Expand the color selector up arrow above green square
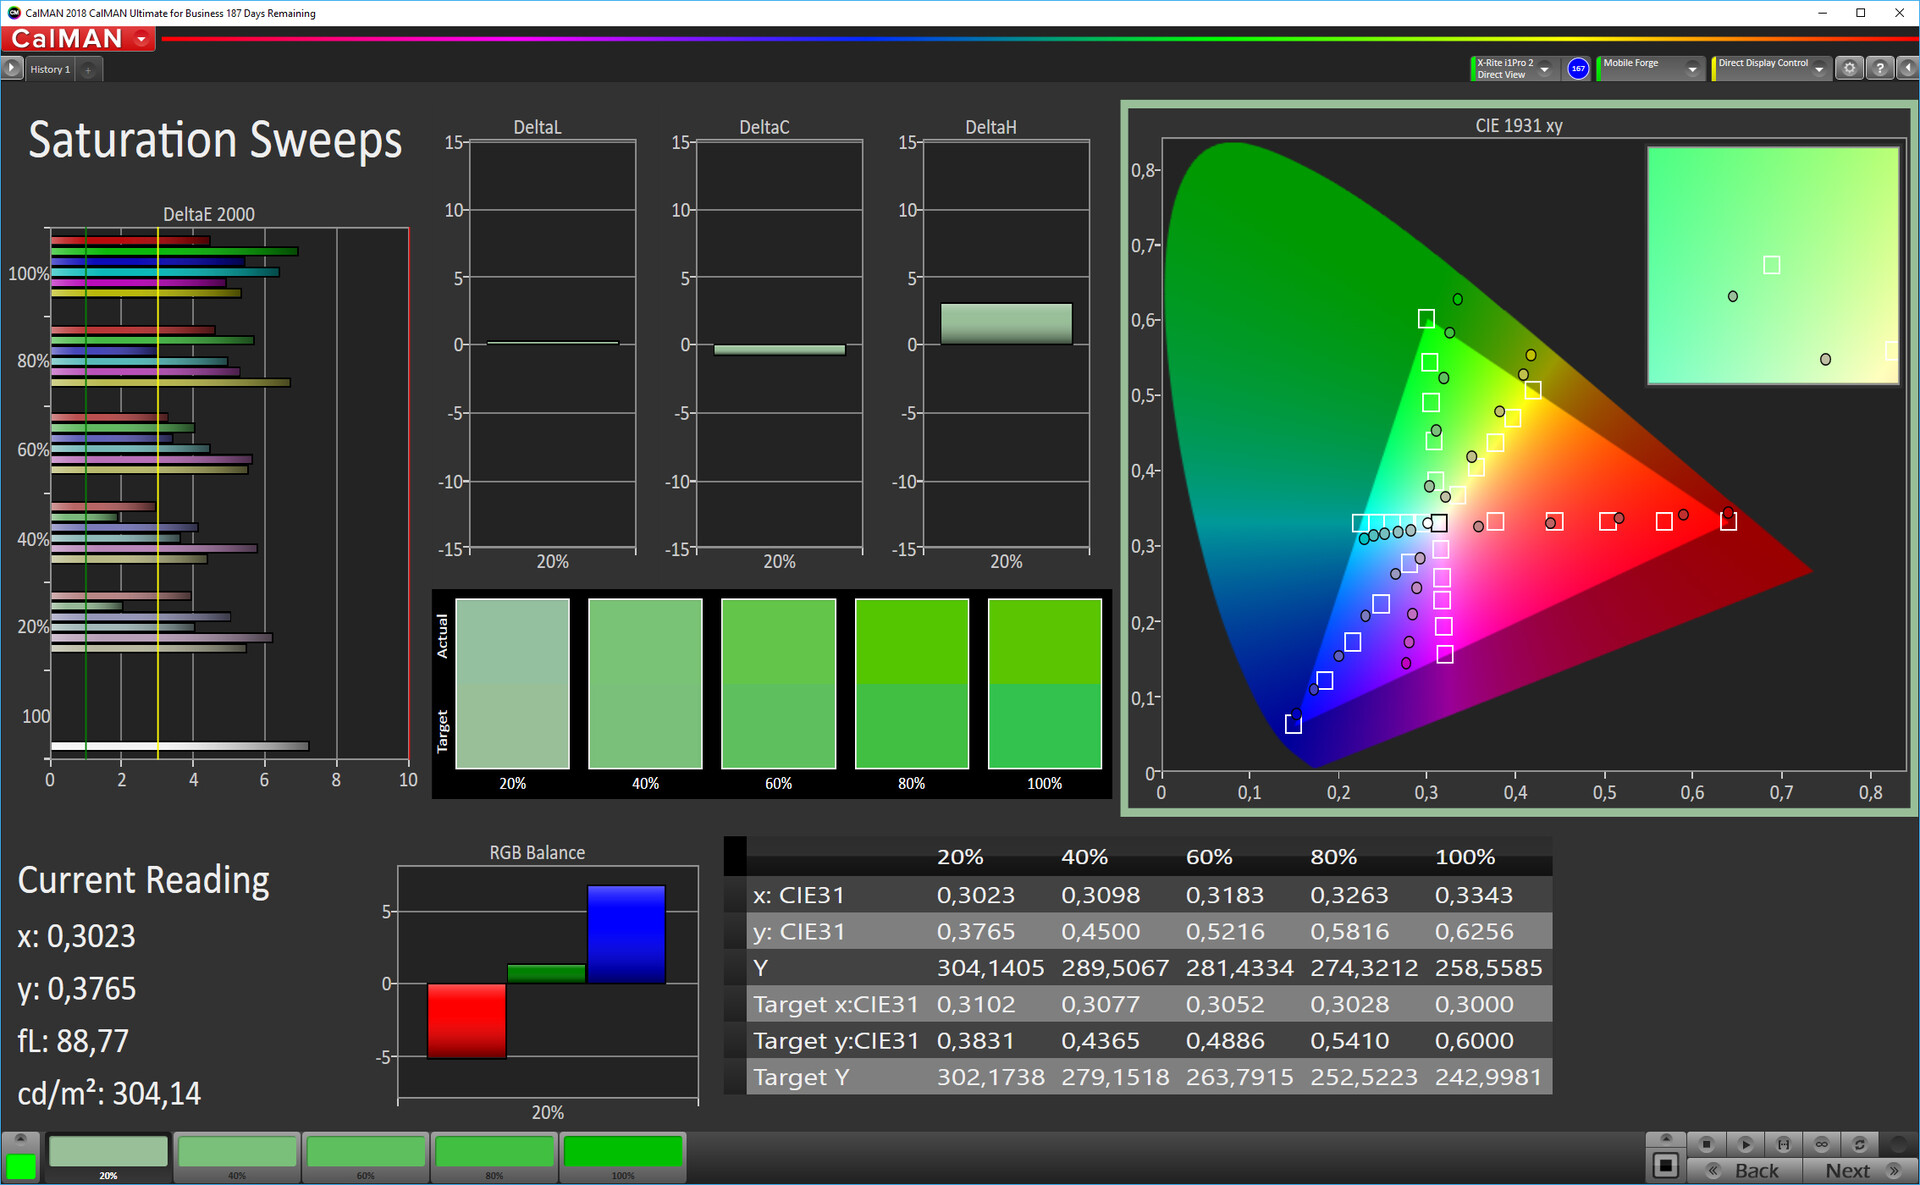Viewport: 1920px width, 1185px height. pos(20,1139)
